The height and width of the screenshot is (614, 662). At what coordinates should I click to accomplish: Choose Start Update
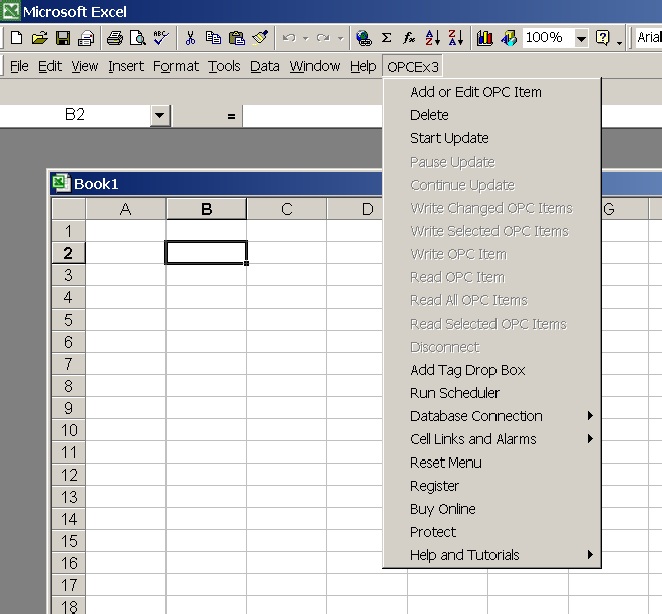point(492,138)
